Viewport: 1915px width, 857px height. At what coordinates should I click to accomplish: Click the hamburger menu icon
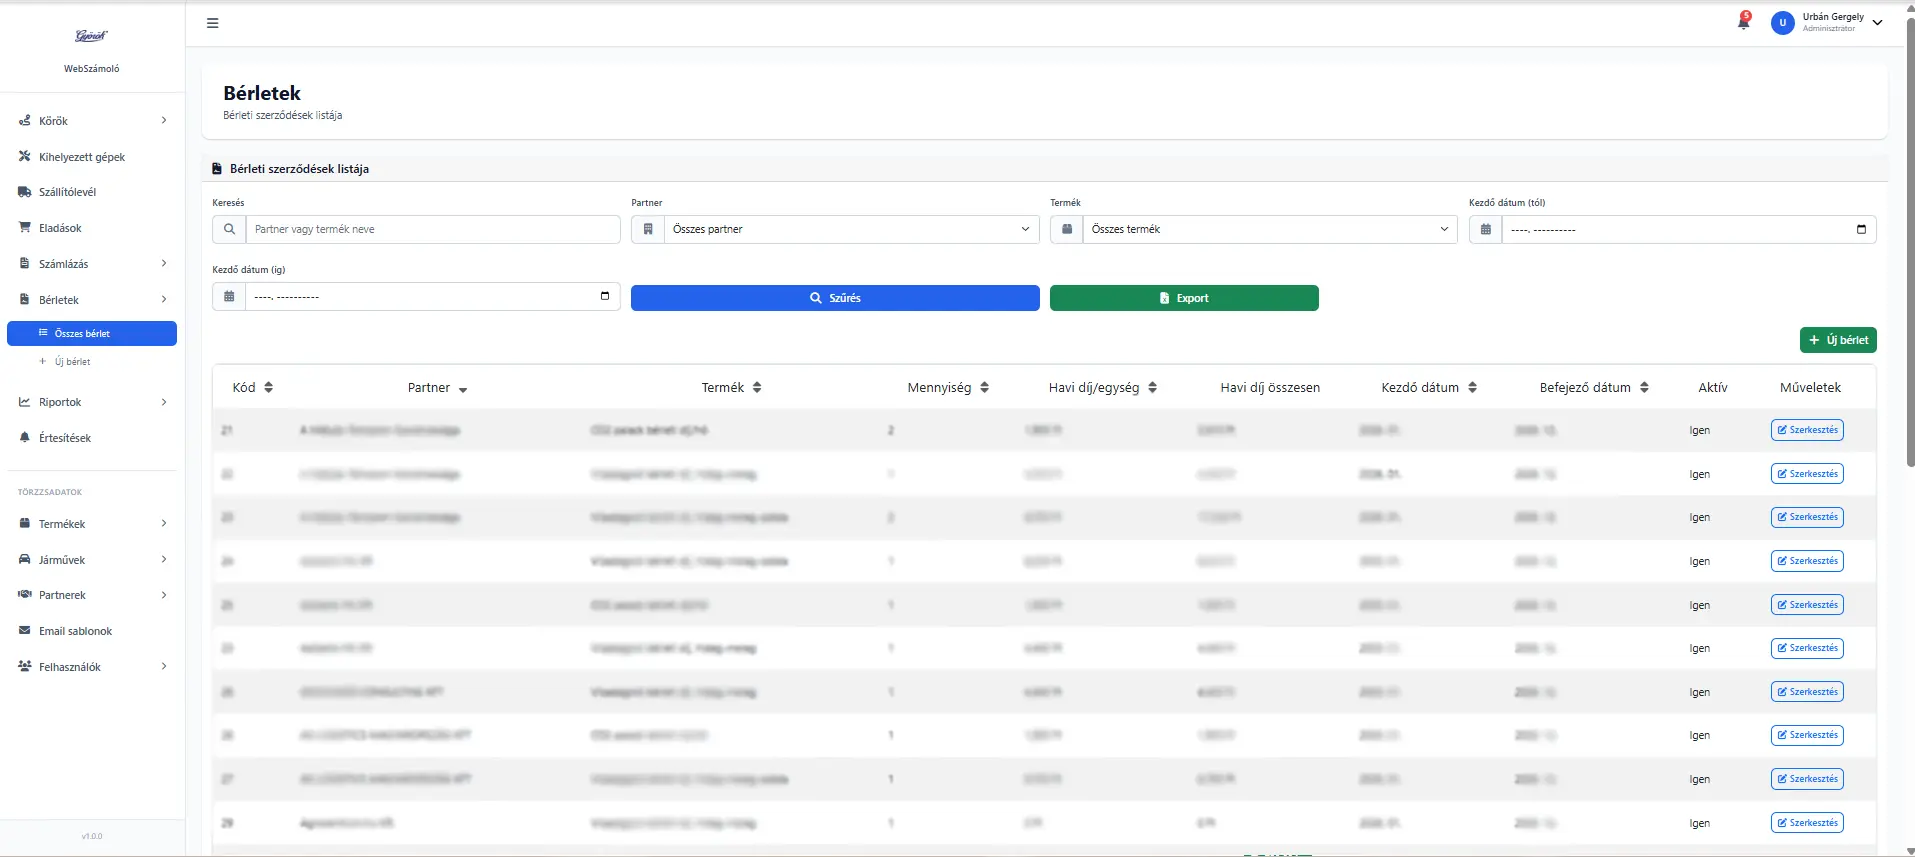click(x=212, y=23)
